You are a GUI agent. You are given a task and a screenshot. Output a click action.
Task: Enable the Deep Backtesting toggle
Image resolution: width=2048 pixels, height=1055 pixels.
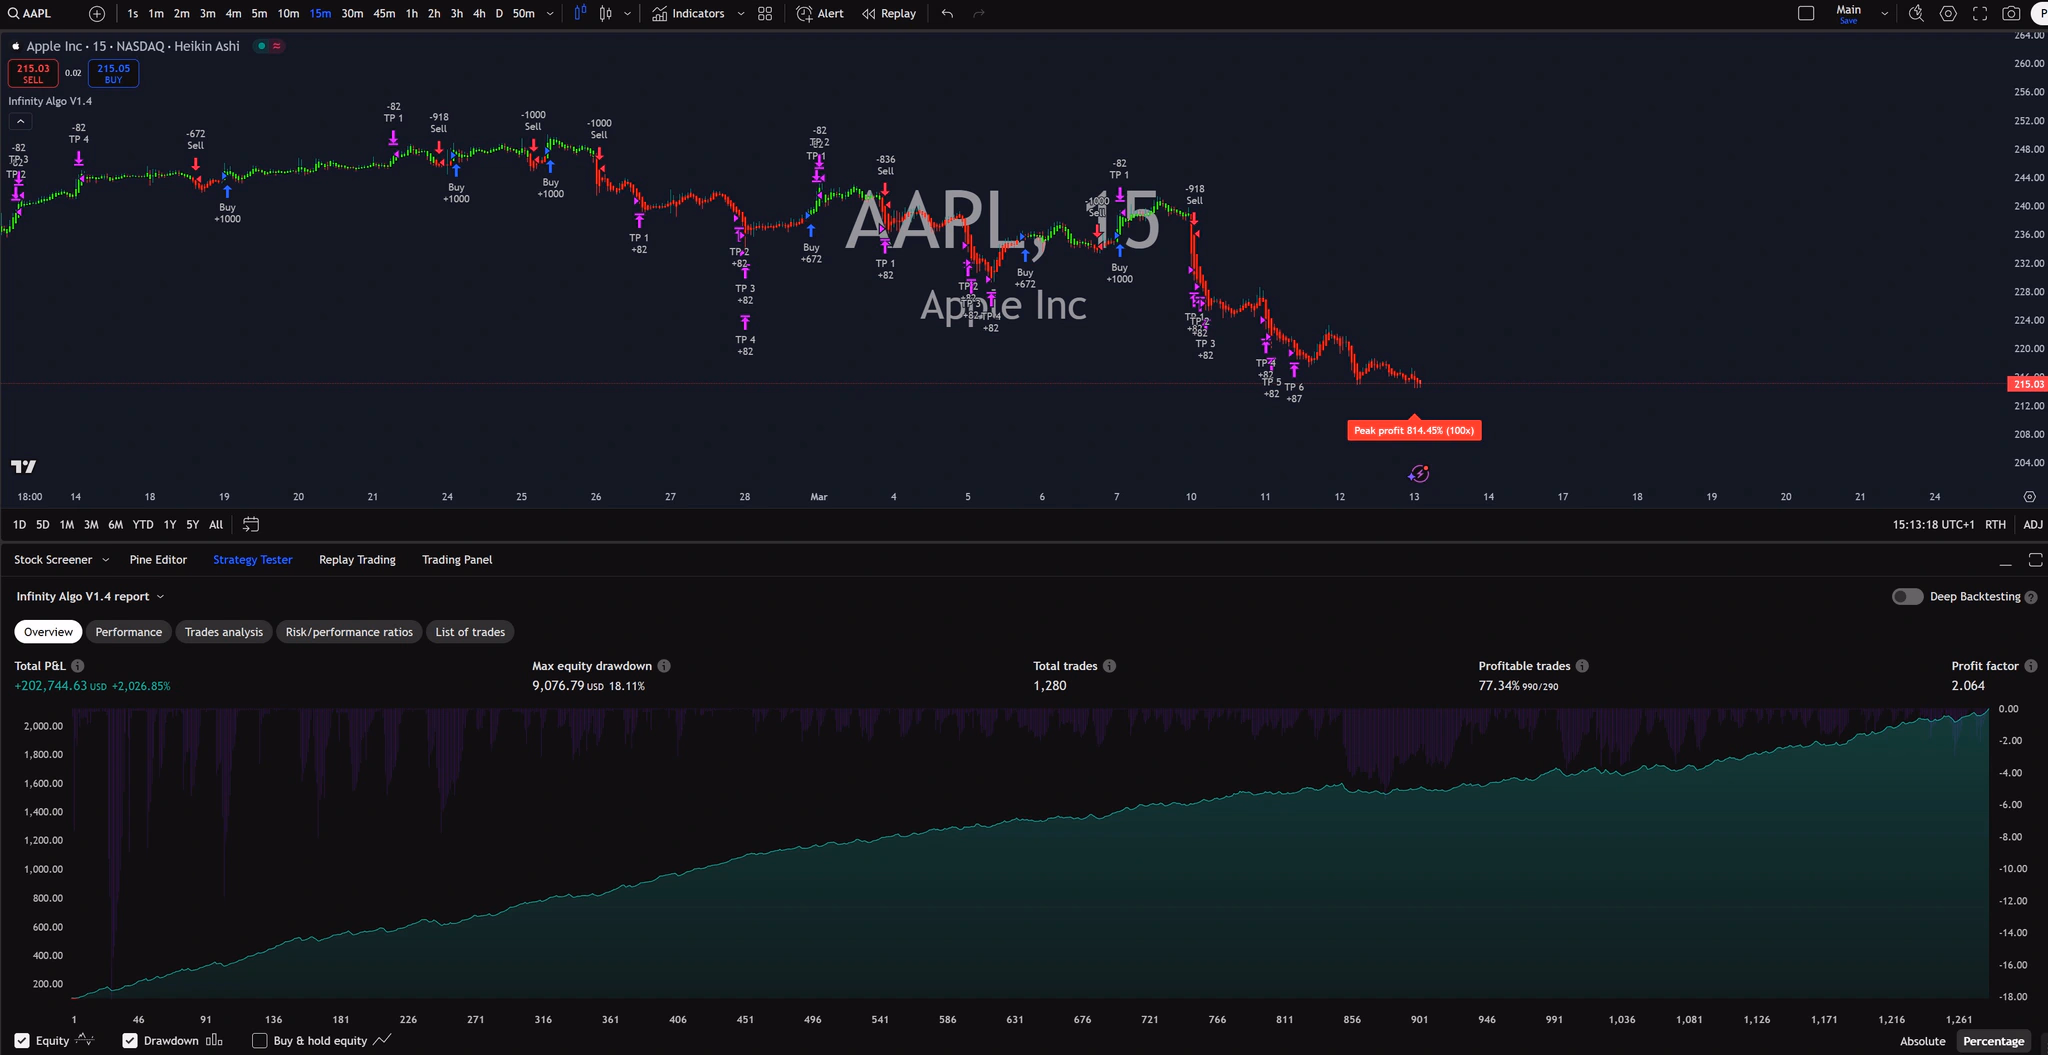coord(1906,597)
